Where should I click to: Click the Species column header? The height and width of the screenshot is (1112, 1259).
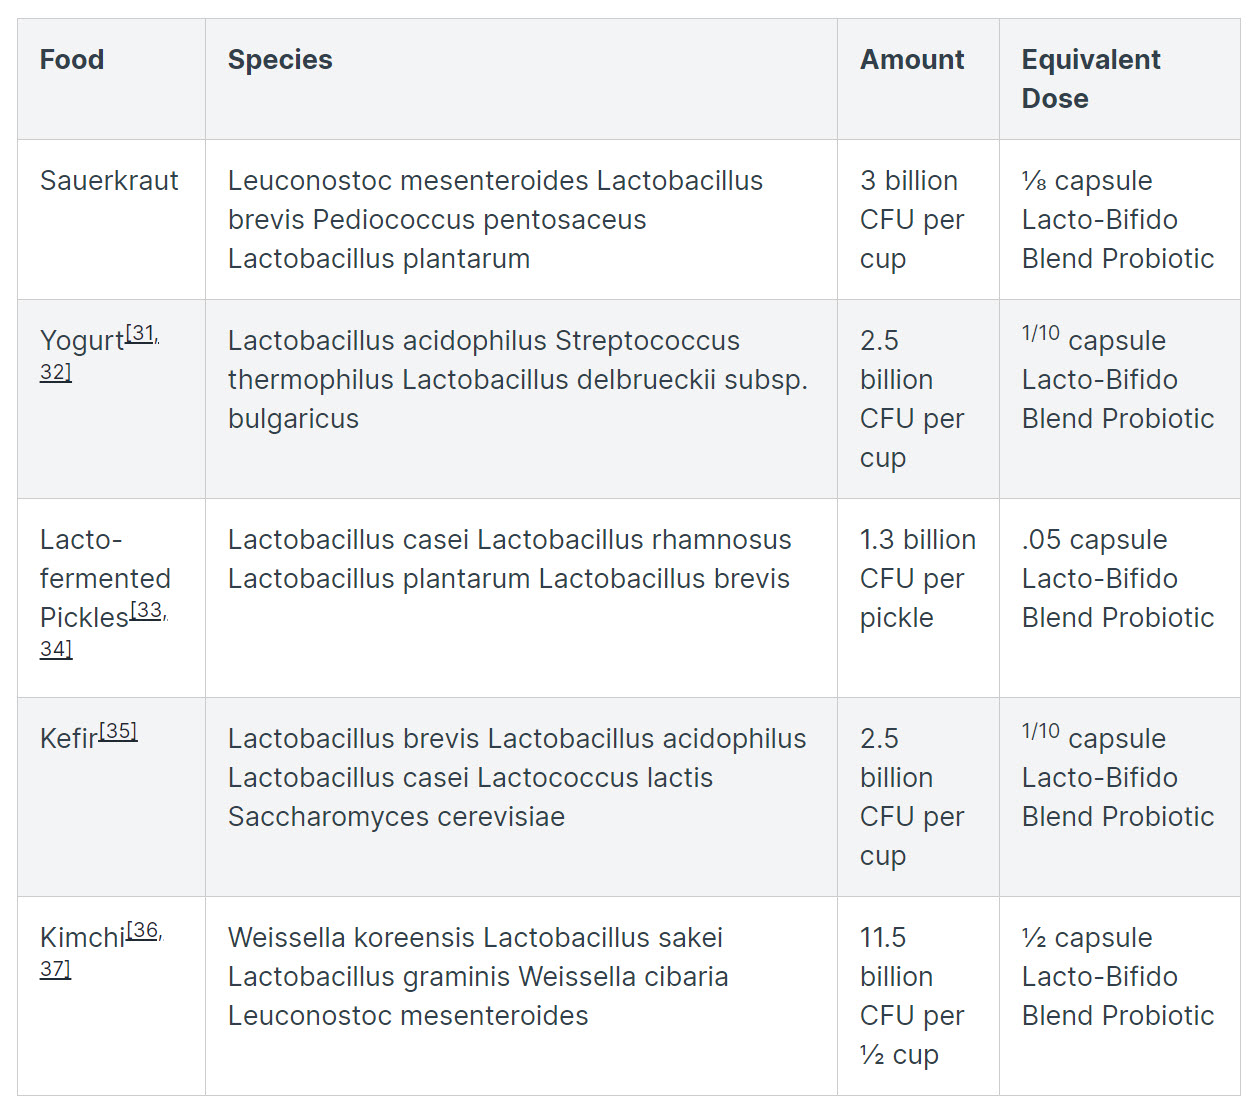[x=280, y=60]
